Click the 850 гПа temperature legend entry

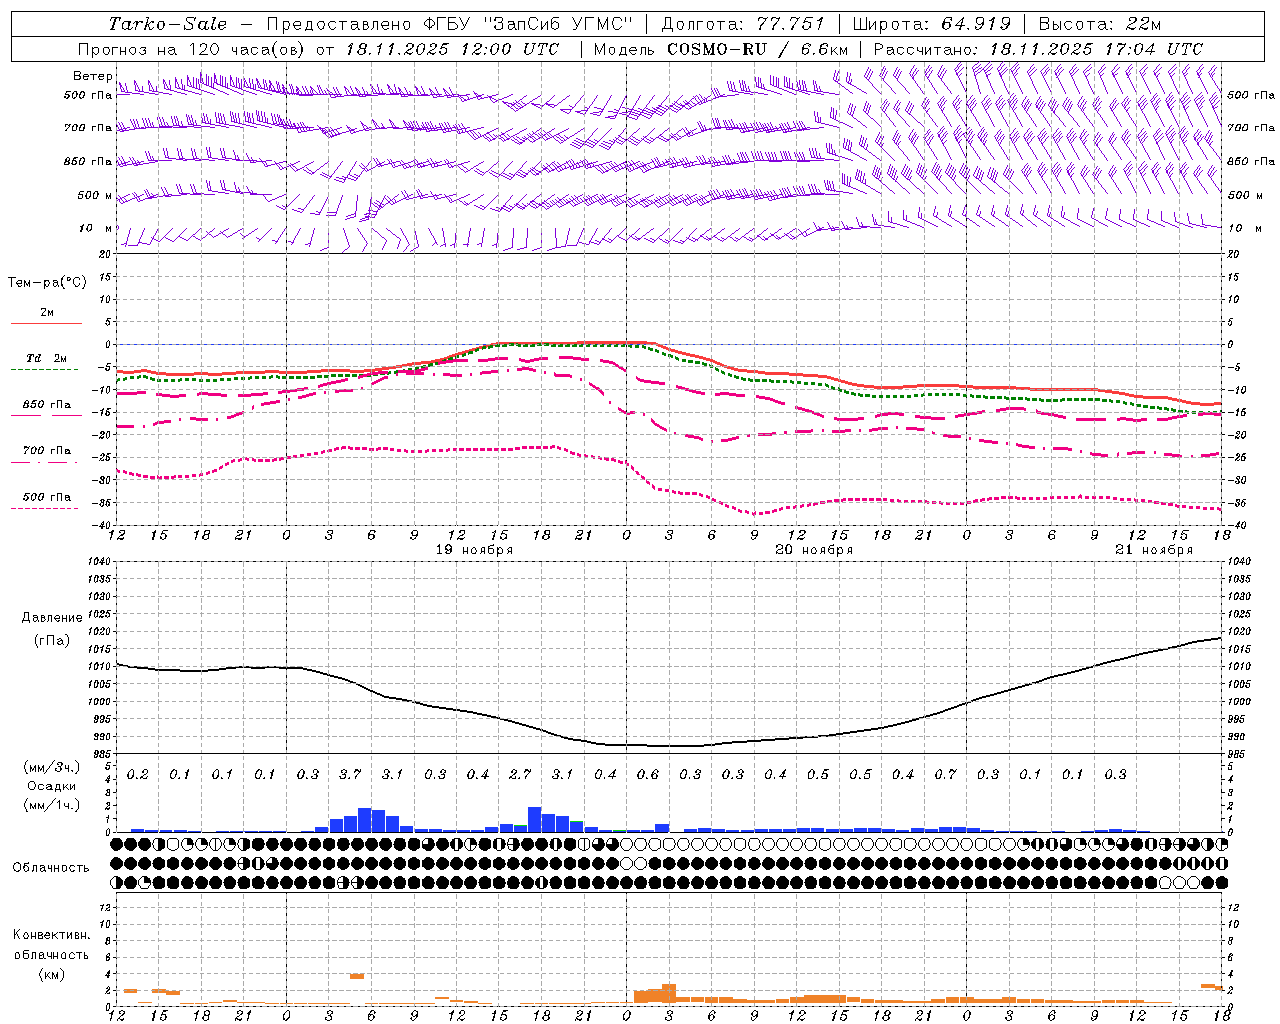pyautogui.click(x=45, y=410)
